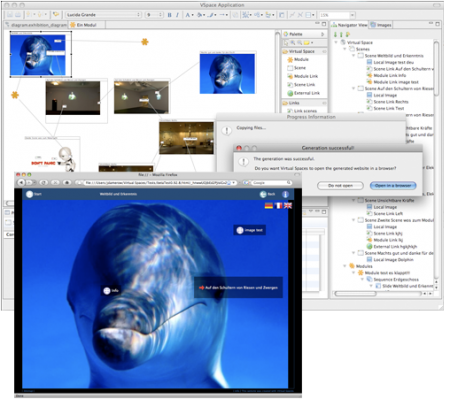Select Scene Link Rechts tree item
Image resolution: width=450 pixels, height=399 pixels.
[x=387, y=102]
